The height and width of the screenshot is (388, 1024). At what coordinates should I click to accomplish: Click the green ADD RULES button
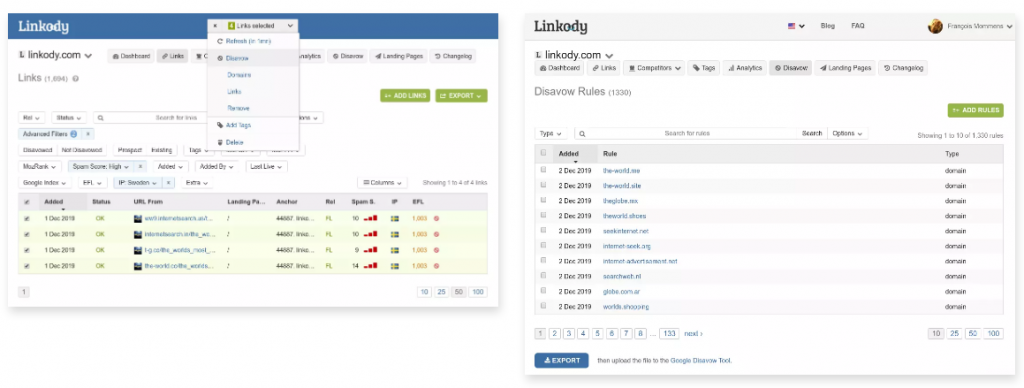click(x=975, y=110)
